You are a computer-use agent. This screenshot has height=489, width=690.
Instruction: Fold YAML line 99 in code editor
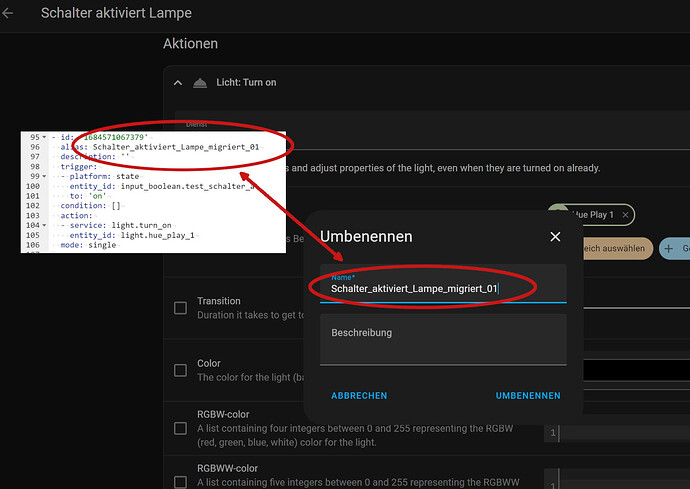pos(44,176)
